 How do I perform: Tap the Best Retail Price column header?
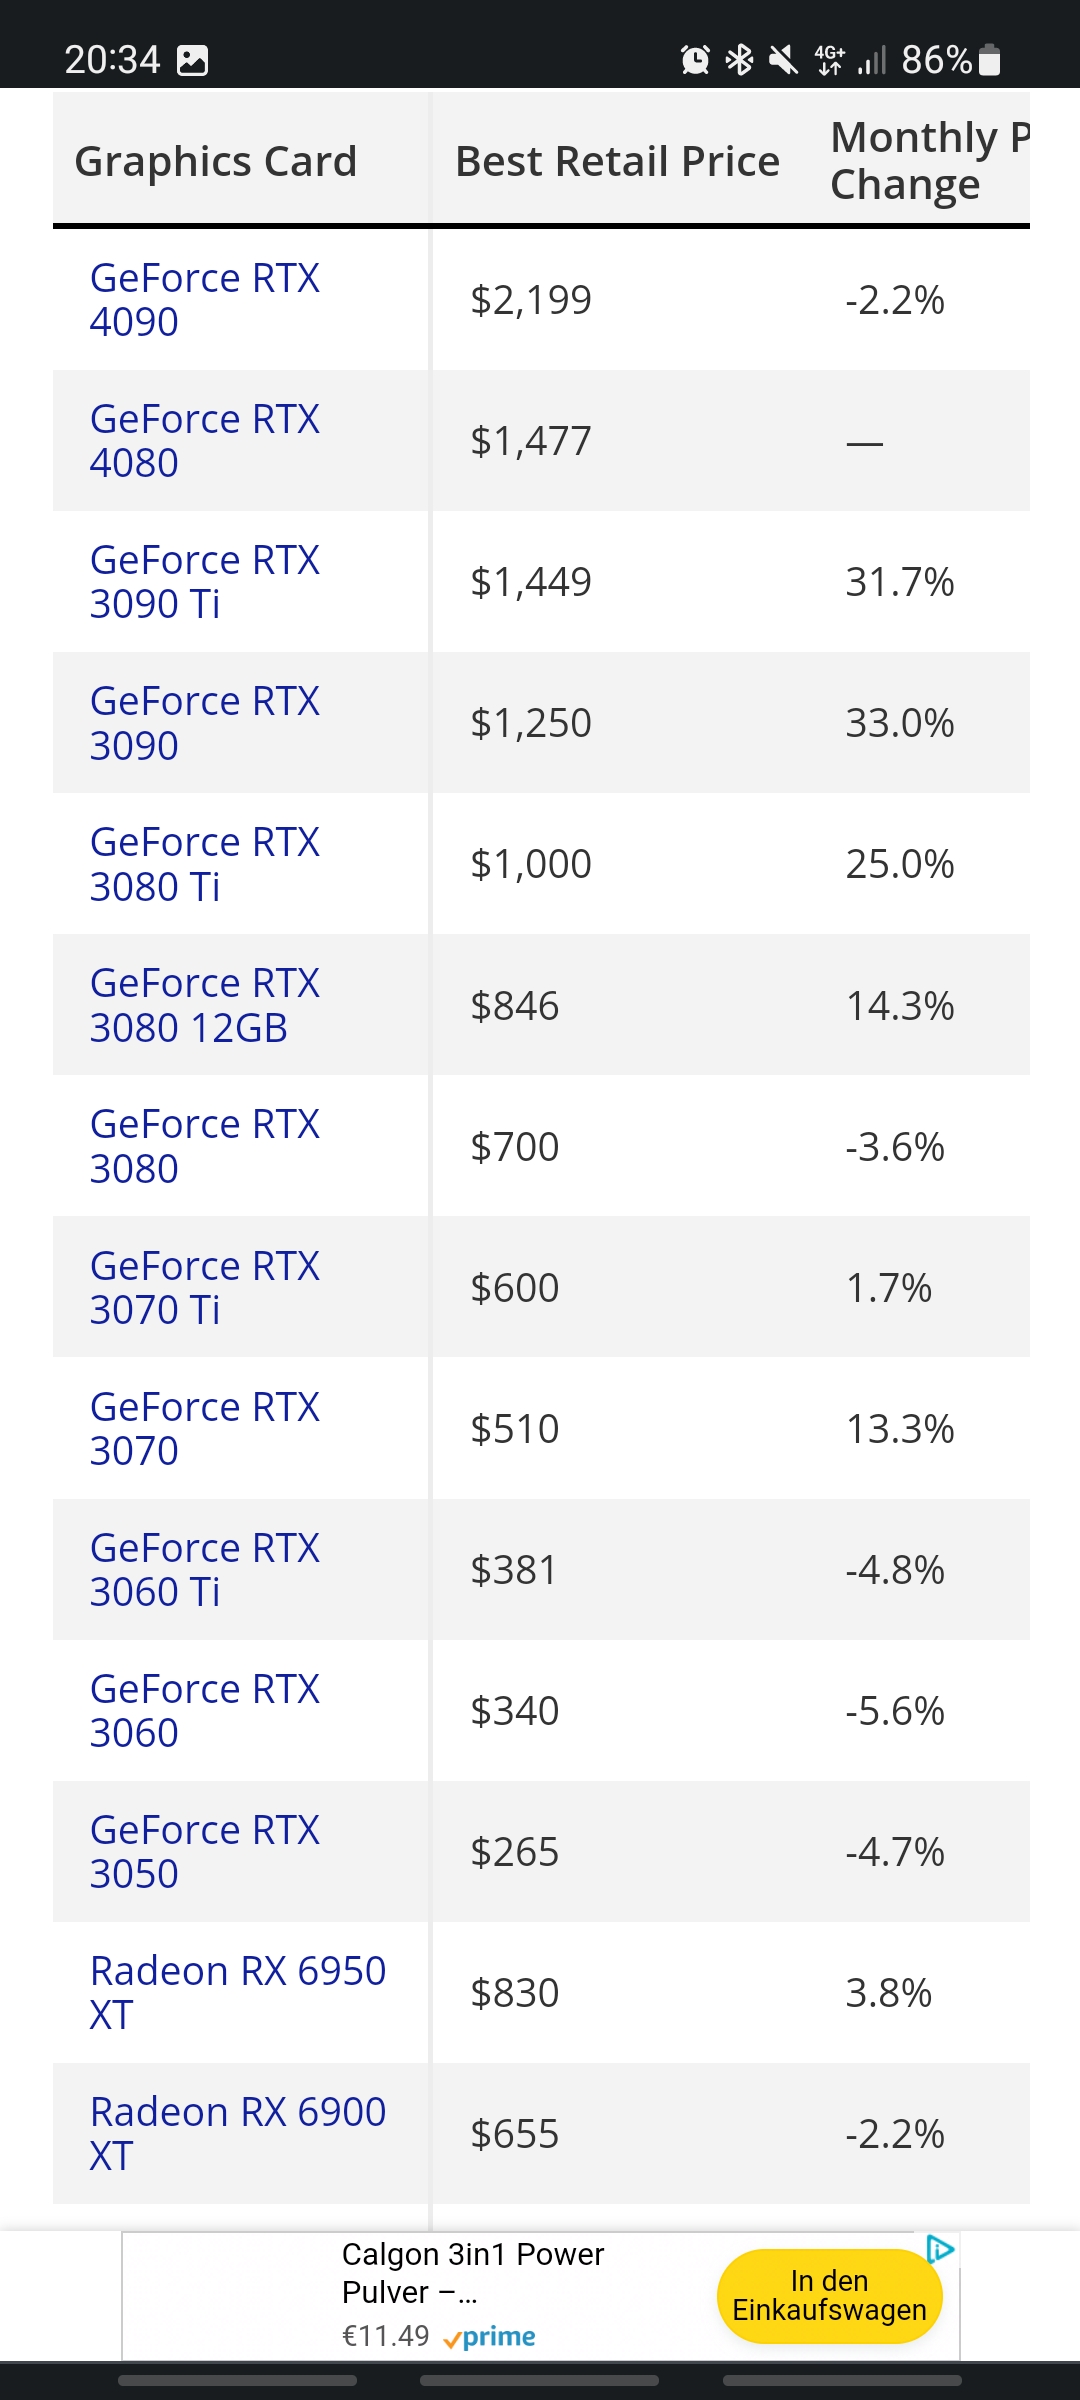[x=617, y=161]
